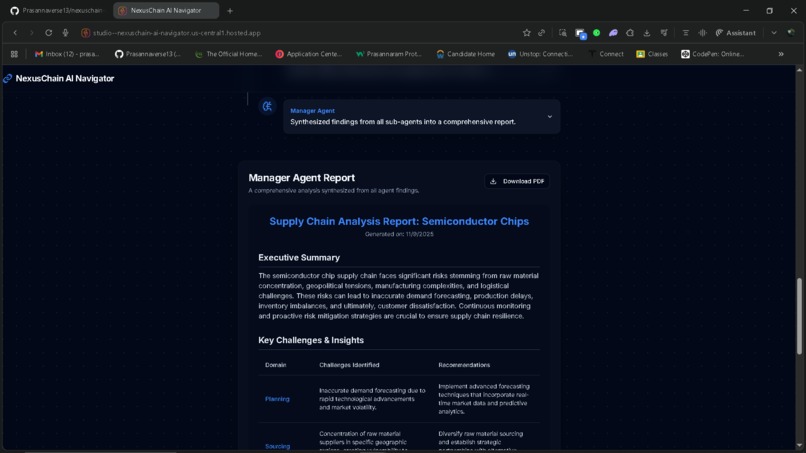This screenshot has width=806, height=453.
Task: Open the Prasannaram Prot bookmark
Action: click(389, 54)
